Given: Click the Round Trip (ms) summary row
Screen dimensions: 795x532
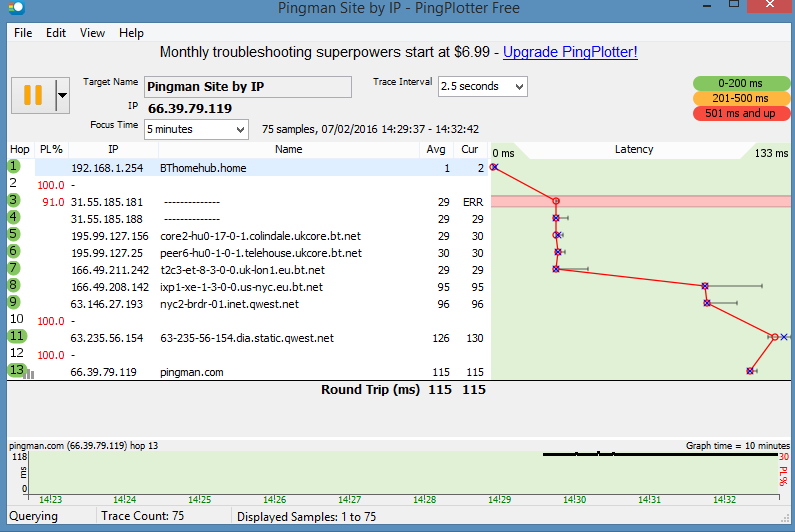Looking at the screenshot, I should pyautogui.click(x=403, y=389).
